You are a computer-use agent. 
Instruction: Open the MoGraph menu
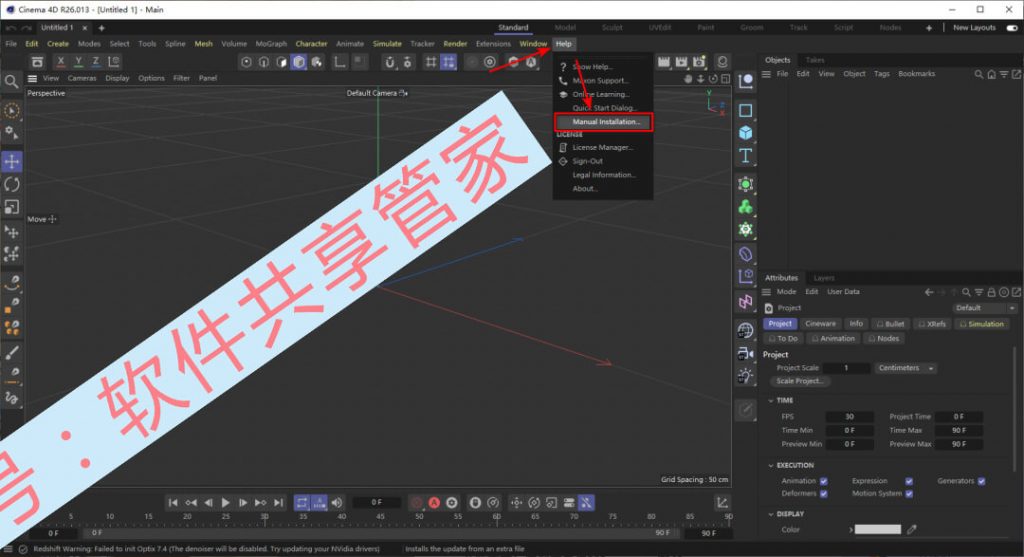pyautogui.click(x=271, y=44)
